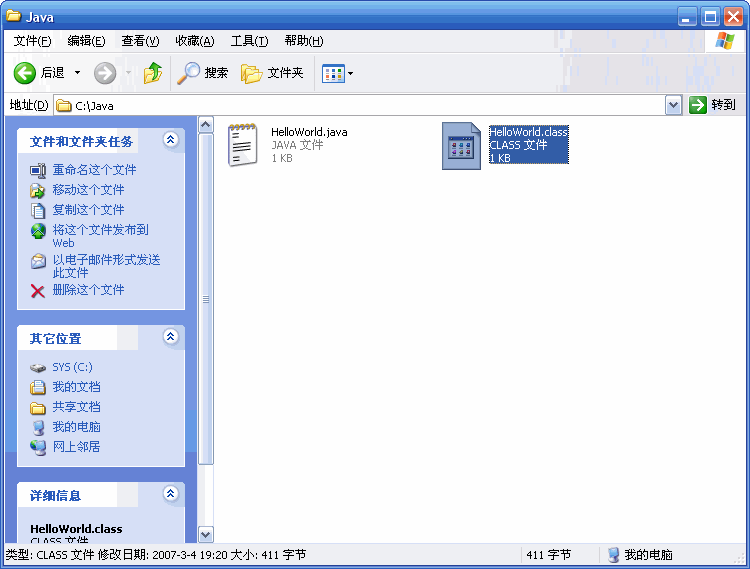
Task: Click the Windows flag logo
Action: click(x=725, y=41)
